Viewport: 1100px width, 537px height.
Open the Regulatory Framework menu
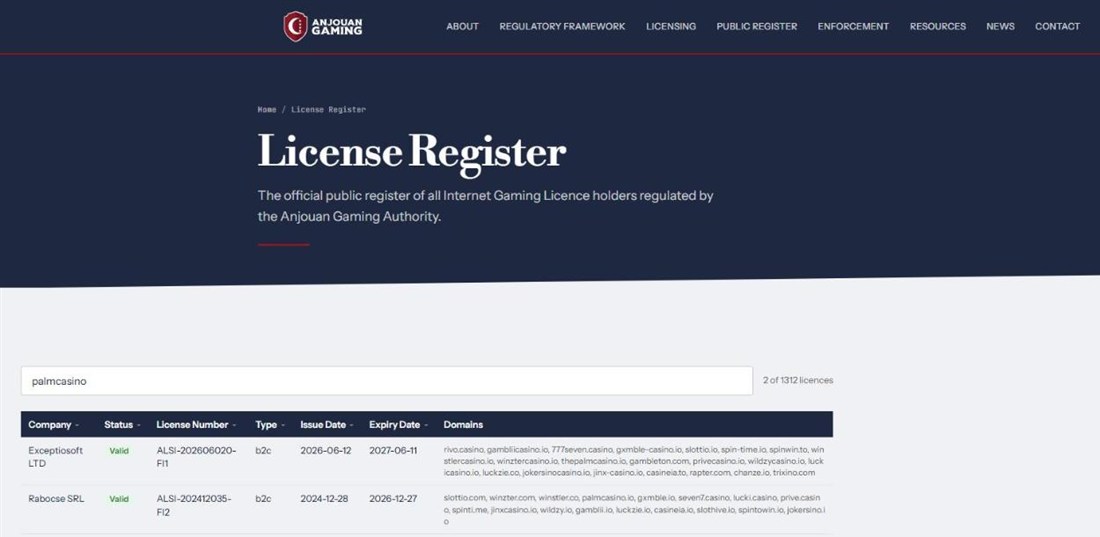point(562,26)
